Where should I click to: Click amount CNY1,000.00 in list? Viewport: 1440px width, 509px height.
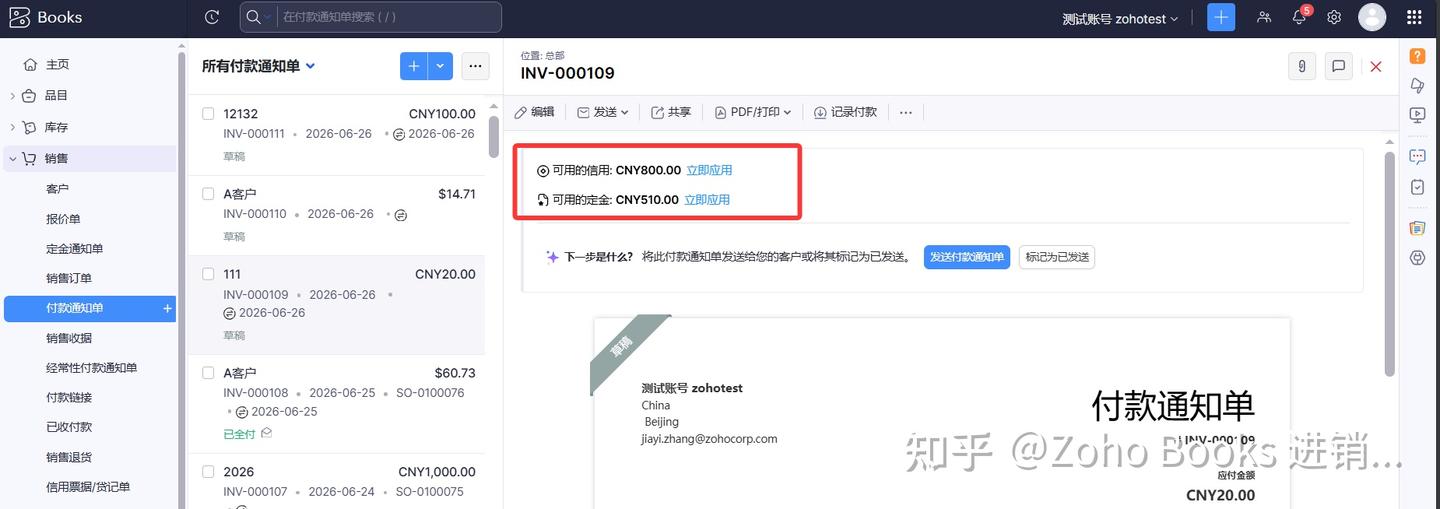[x=437, y=472]
